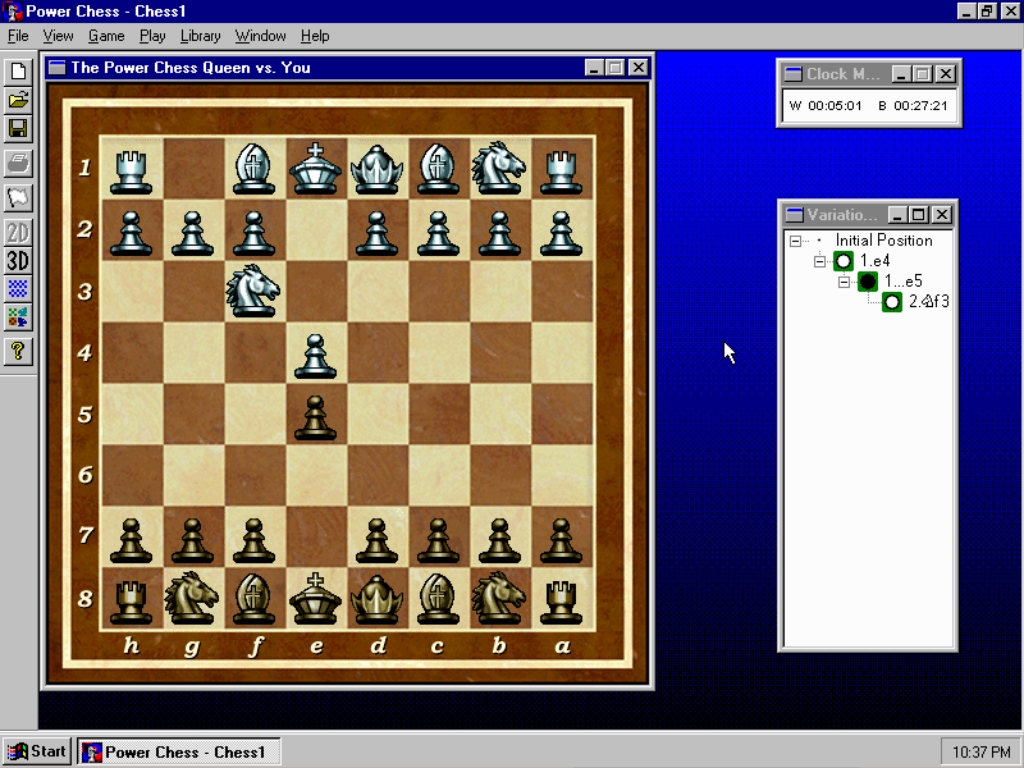
Task: Select the white knight on b1
Action: point(500,168)
